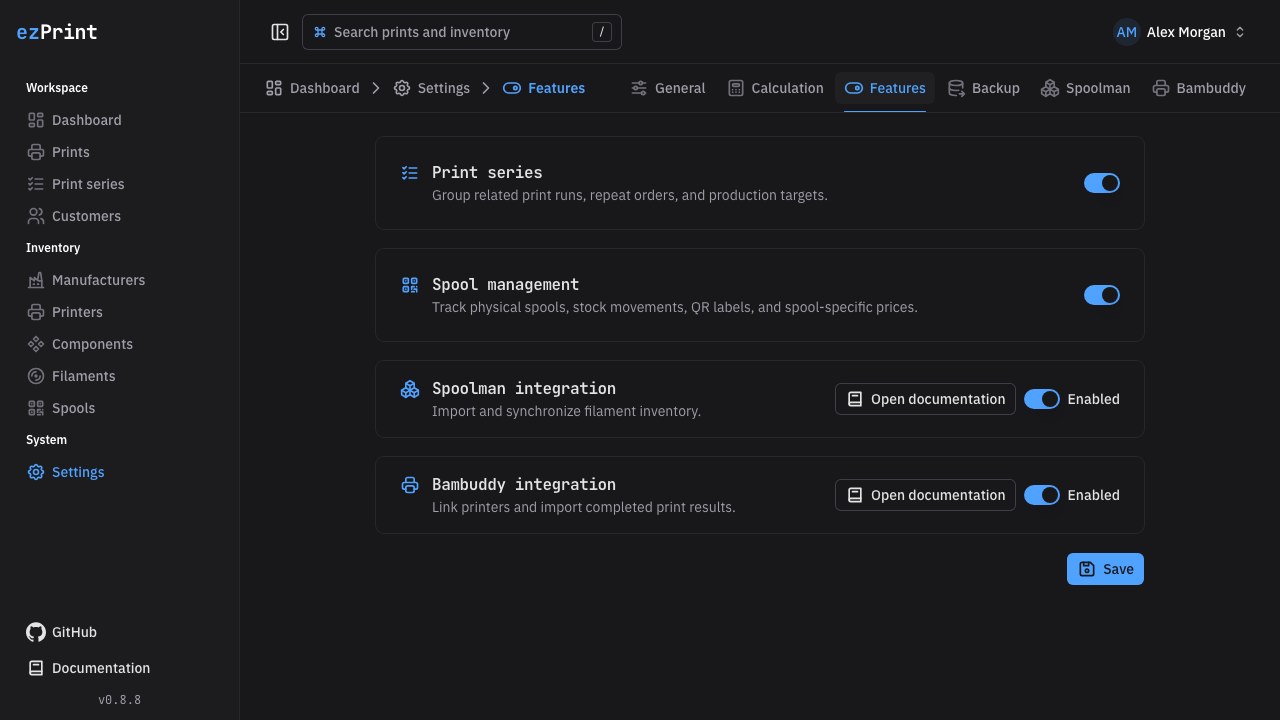The width and height of the screenshot is (1280, 720).
Task: Select the Features settings tab
Action: [885, 88]
